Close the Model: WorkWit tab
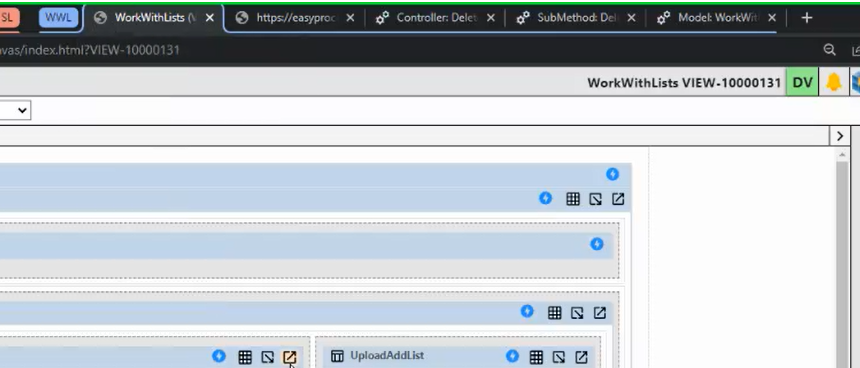This screenshot has width=860, height=368. point(771,18)
